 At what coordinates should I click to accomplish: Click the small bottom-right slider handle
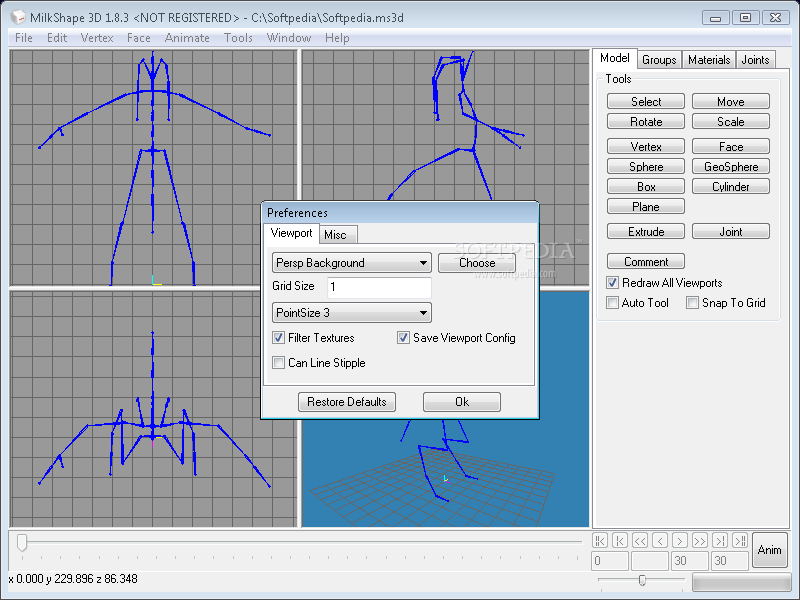[x=642, y=580]
